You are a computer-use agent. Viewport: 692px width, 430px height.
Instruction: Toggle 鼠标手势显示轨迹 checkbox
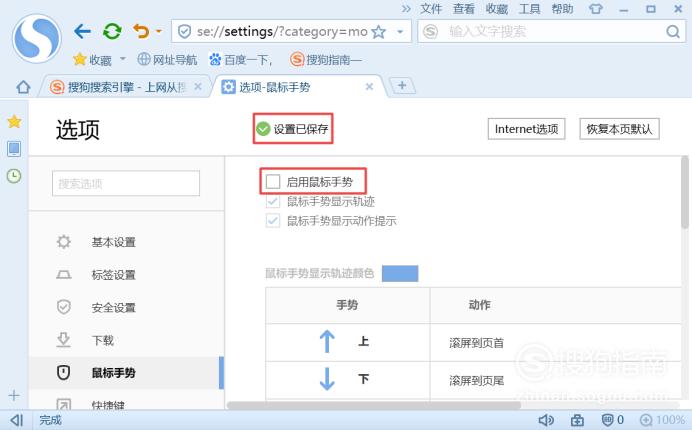point(273,201)
